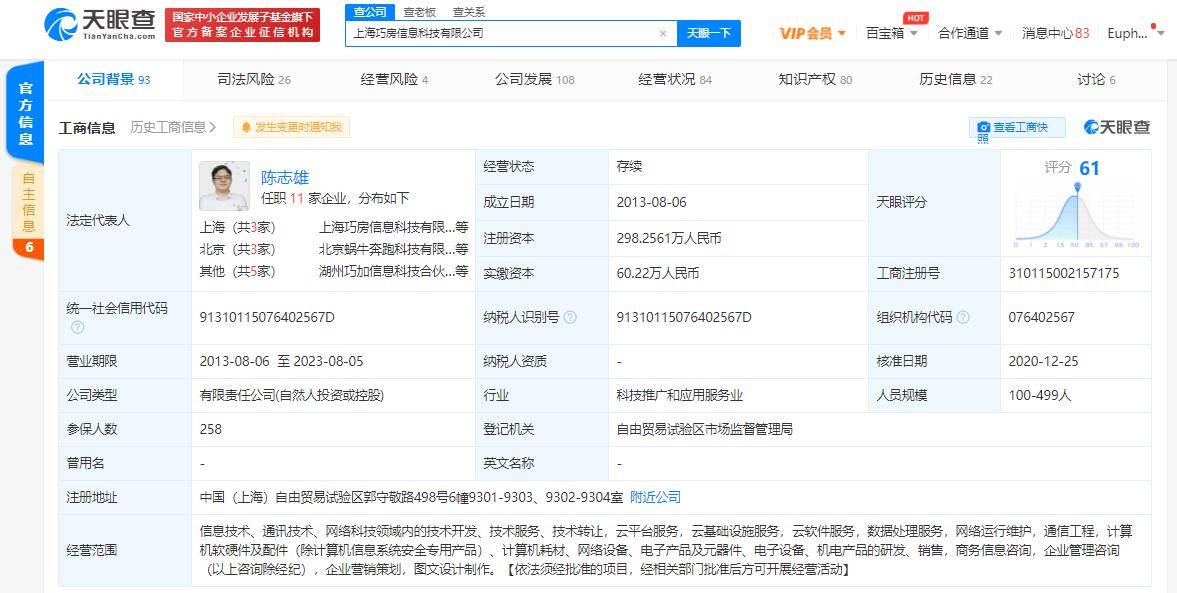Click approval date 2020-12-25
Screen dimensions: 1177x593
[1043, 362]
